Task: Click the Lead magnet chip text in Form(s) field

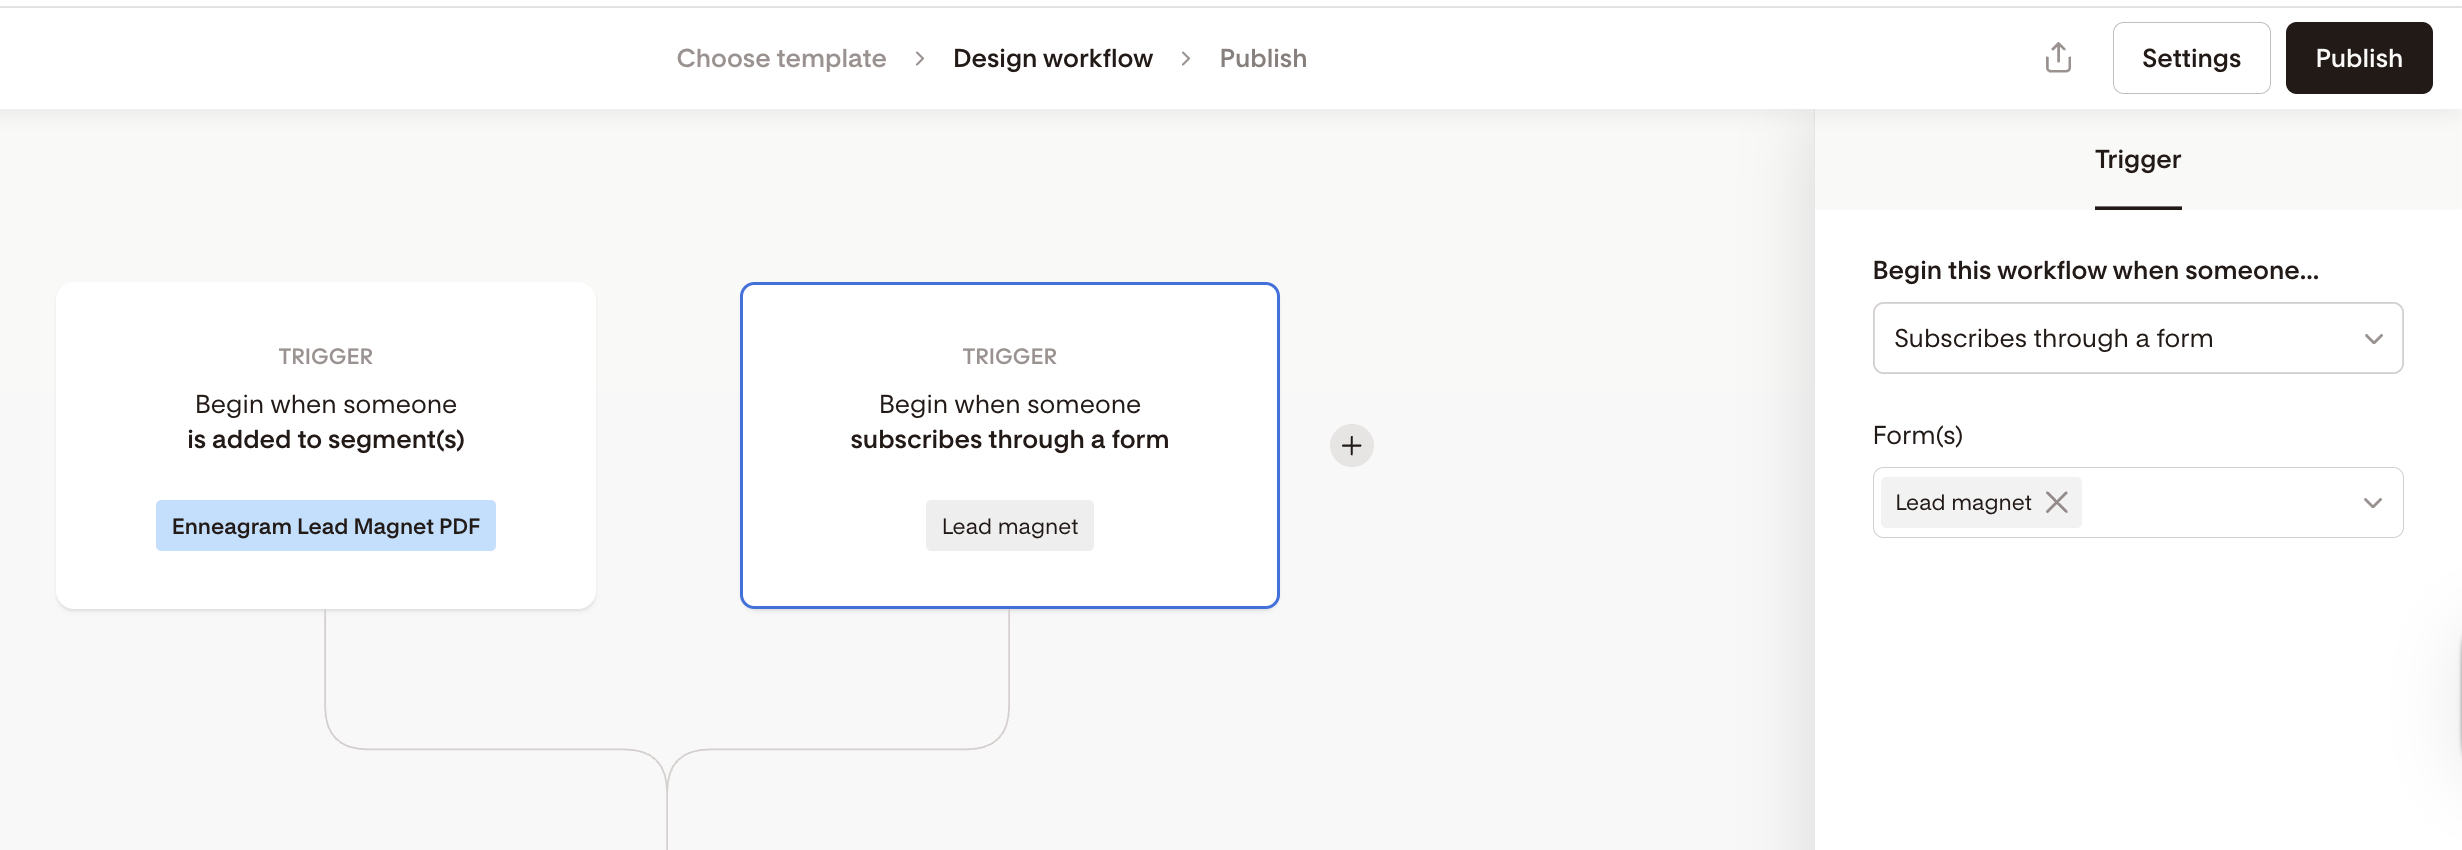Action: [x=1962, y=503]
